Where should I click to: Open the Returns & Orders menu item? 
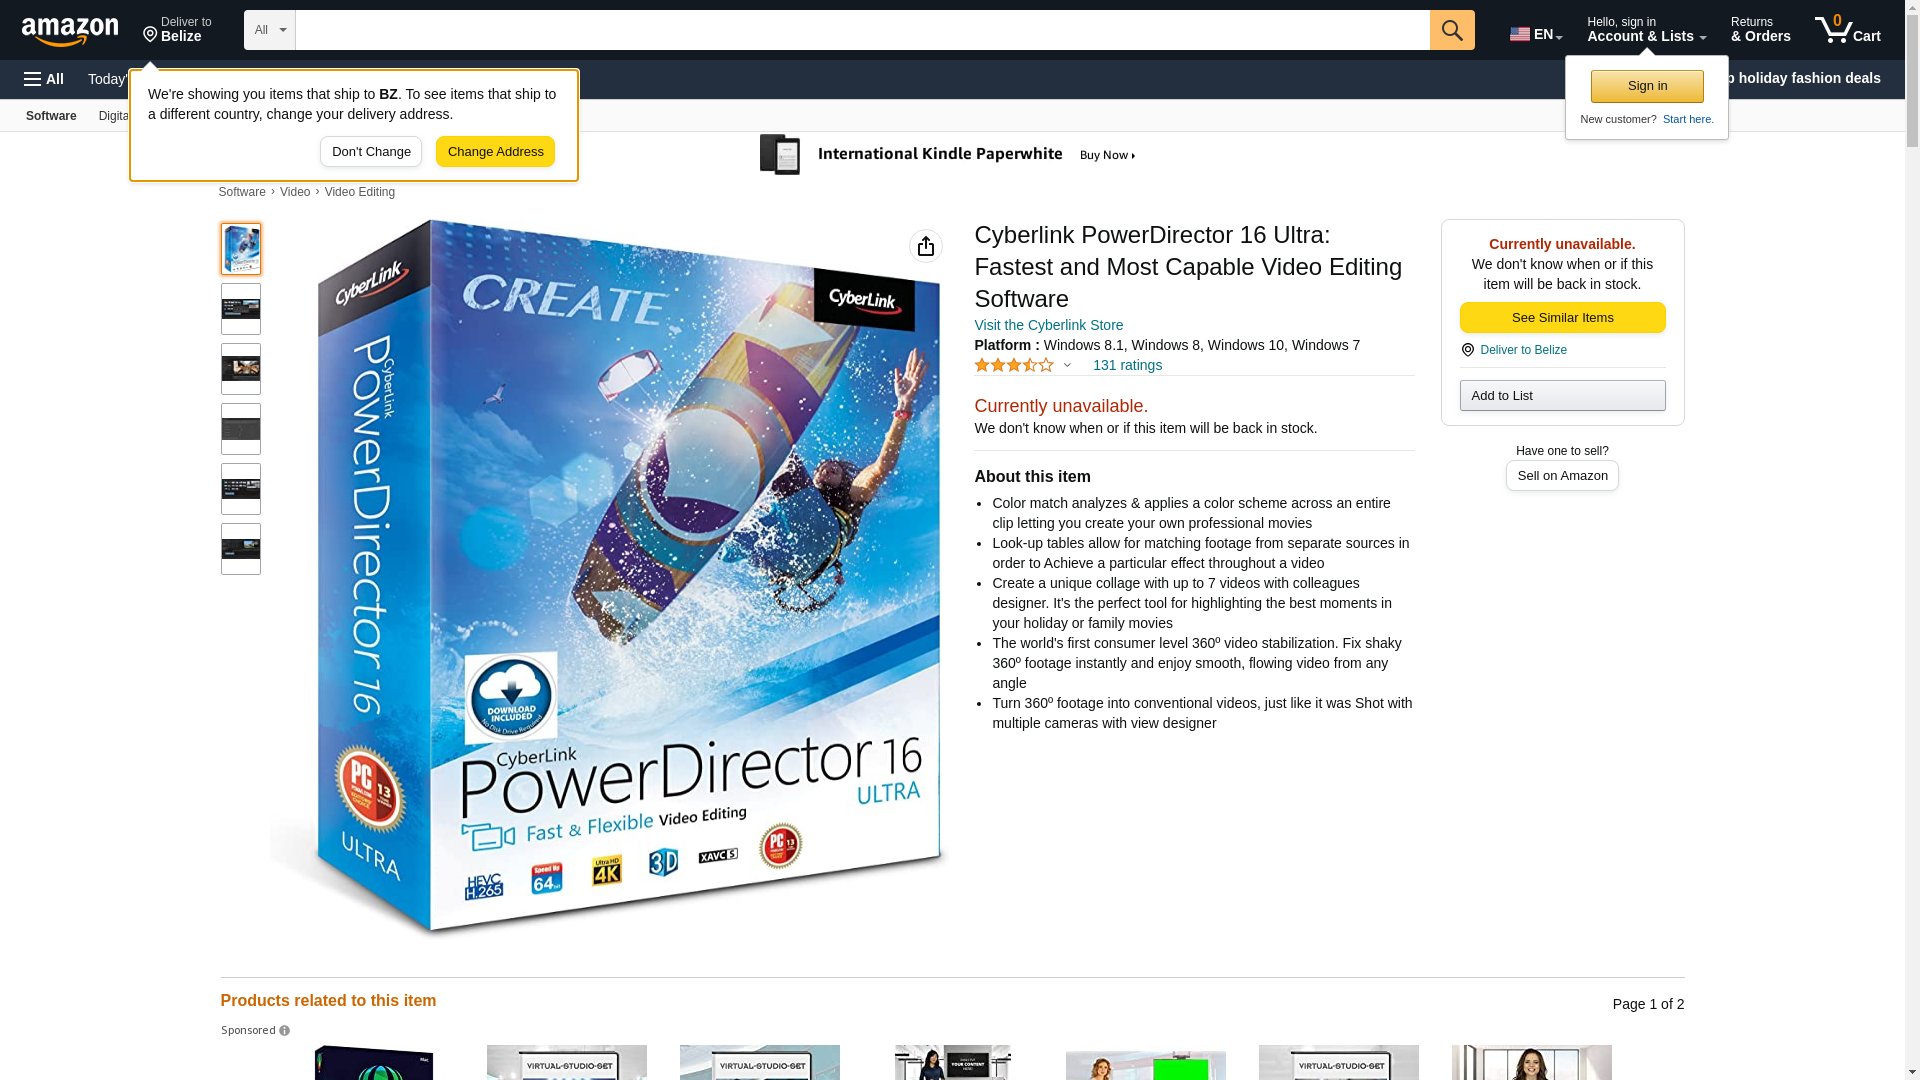(1760, 30)
